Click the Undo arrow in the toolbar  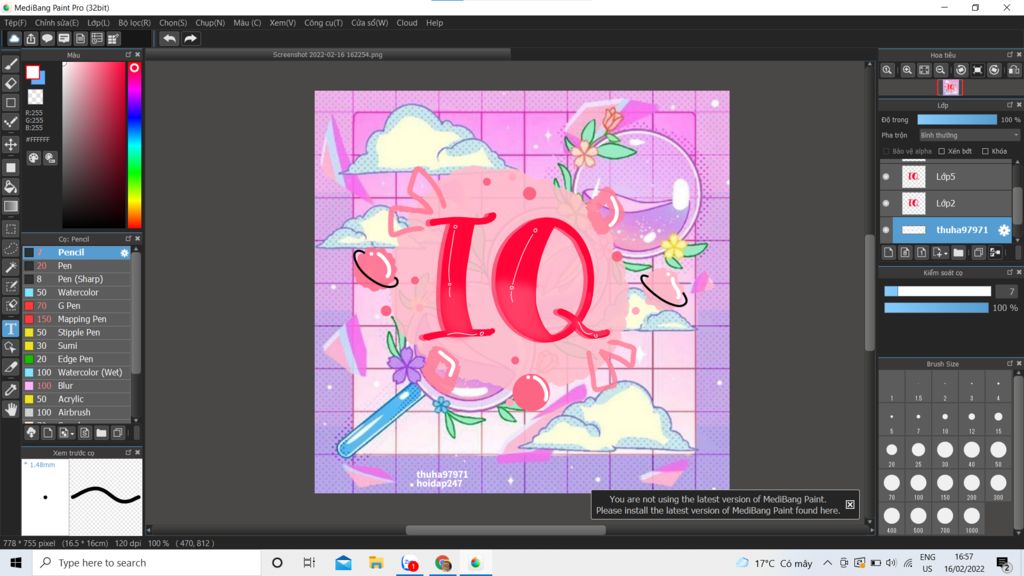click(169, 39)
